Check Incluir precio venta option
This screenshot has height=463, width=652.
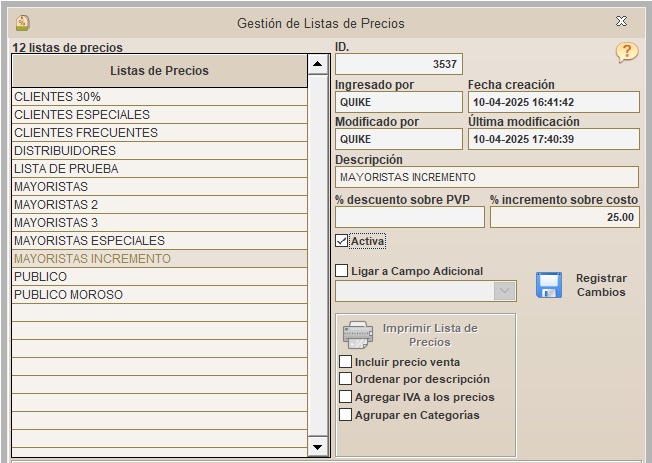click(346, 361)
